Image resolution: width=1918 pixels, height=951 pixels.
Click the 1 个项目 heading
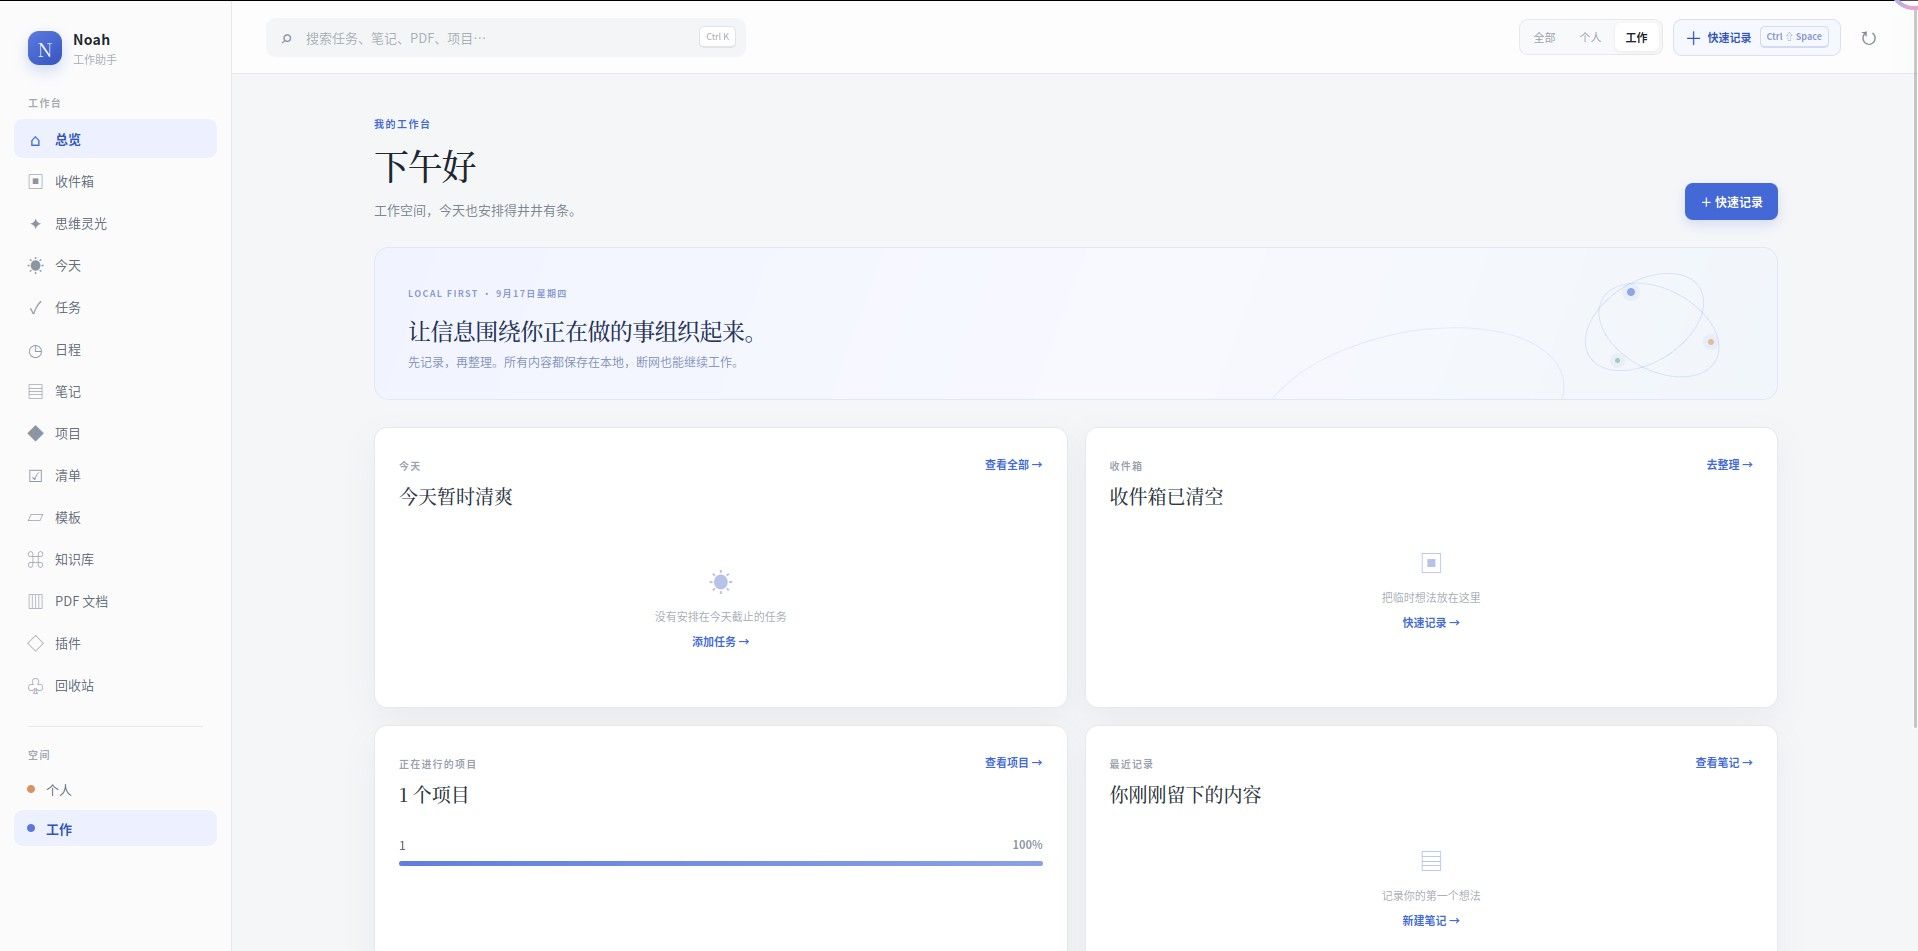coord(434,795)
